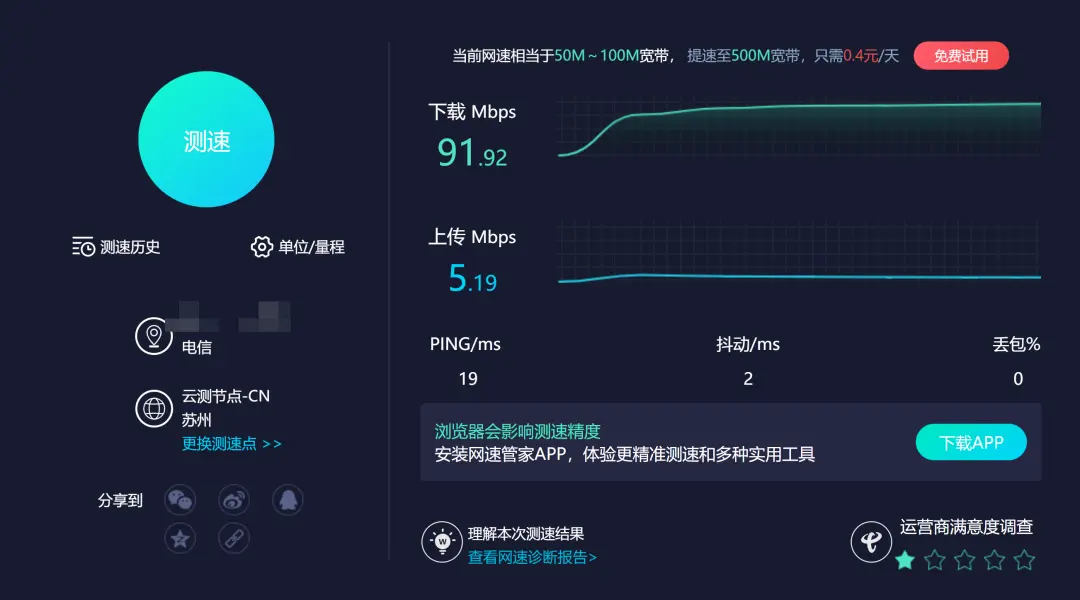Share the result to QQ
The image size is (1080, 600).
(x=287, y=499)
